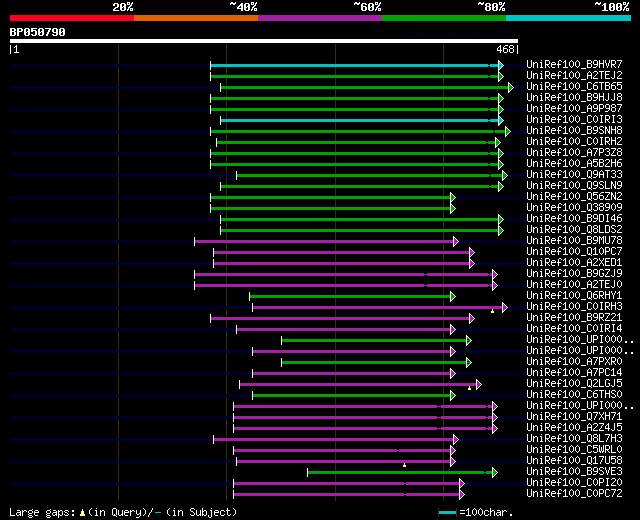Click the cyan alignment bar for B9HVR7
Viewport: 640px width, 520px height.
[x=354, y=65]
